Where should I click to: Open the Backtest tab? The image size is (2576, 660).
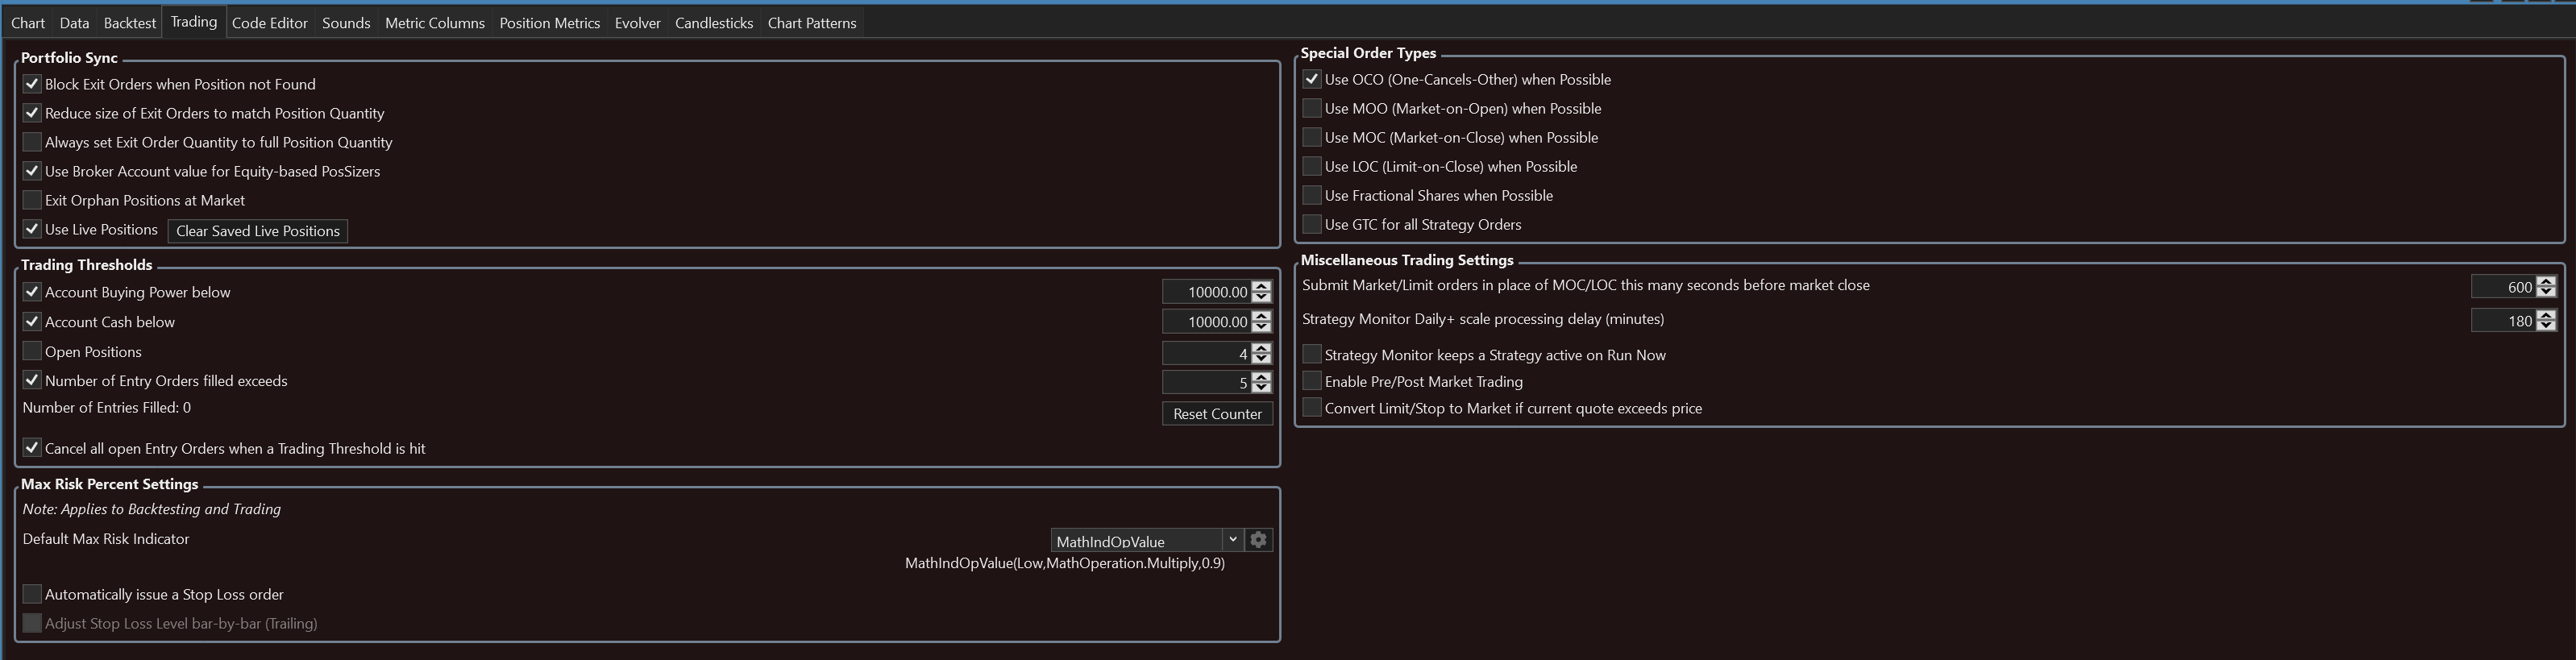(x=130, y=23)
